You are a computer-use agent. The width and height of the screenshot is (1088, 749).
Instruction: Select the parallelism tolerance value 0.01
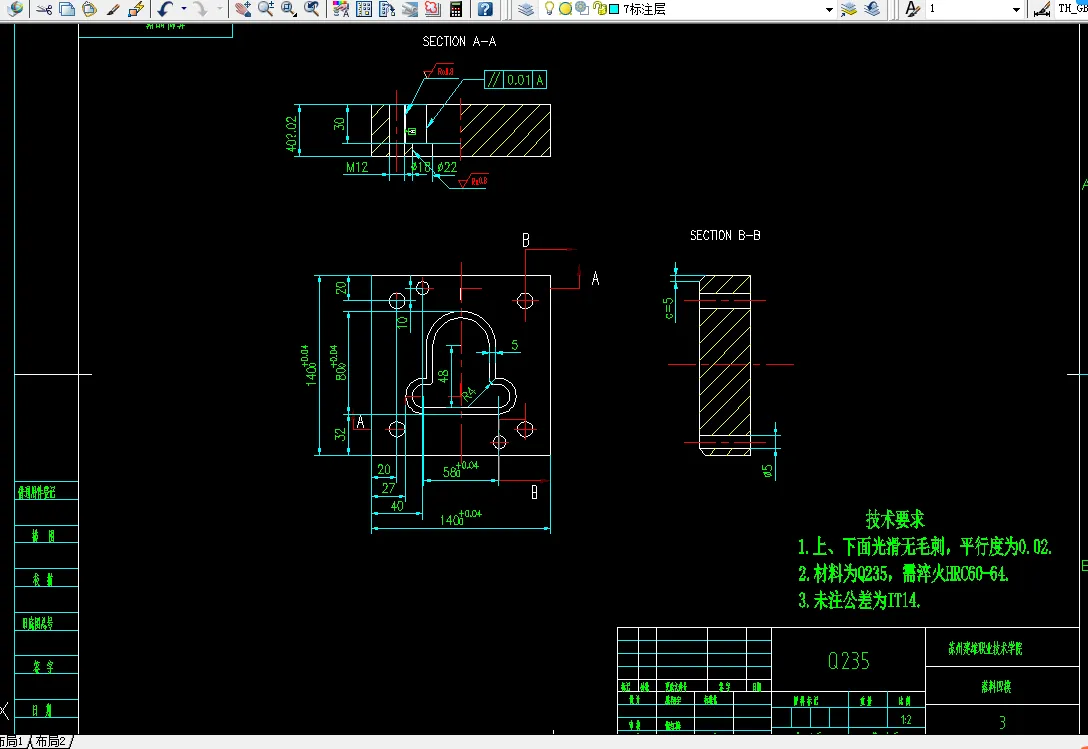point(518,80)
